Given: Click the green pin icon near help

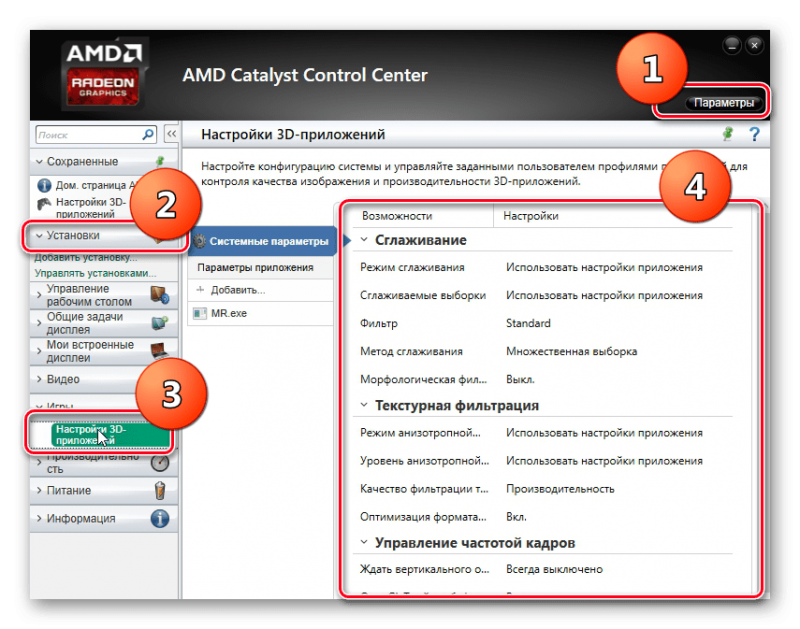Looking at the screenshot, I should point(728,134).
